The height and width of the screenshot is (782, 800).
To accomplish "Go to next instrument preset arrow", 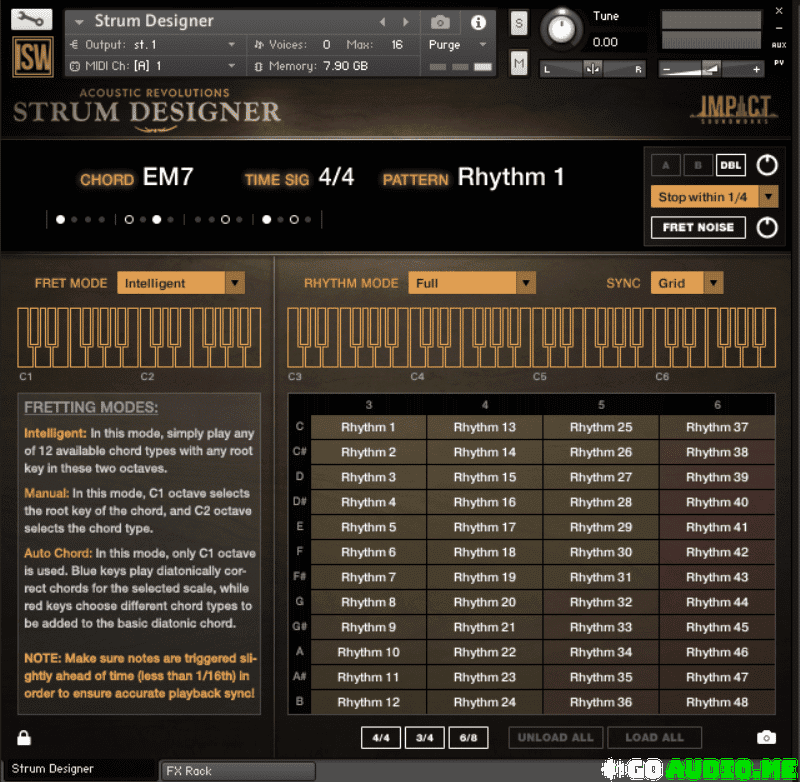I will pyautogui.click(x=405, y=22).
